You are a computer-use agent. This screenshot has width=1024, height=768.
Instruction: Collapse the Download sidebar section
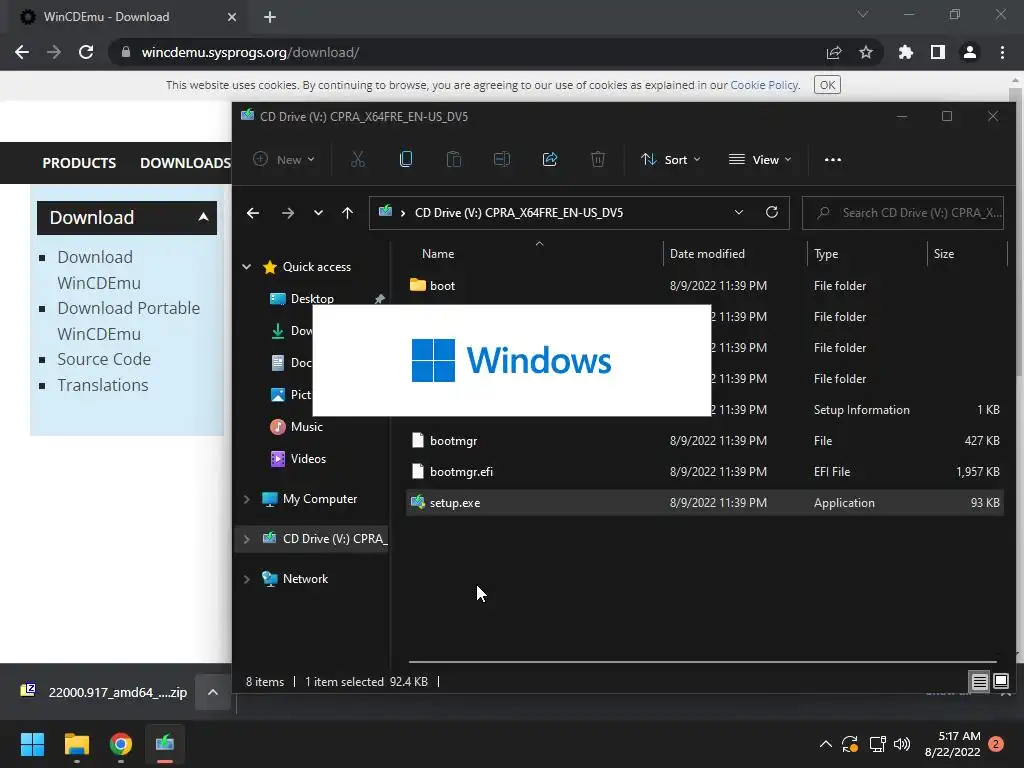click(203, 217)
